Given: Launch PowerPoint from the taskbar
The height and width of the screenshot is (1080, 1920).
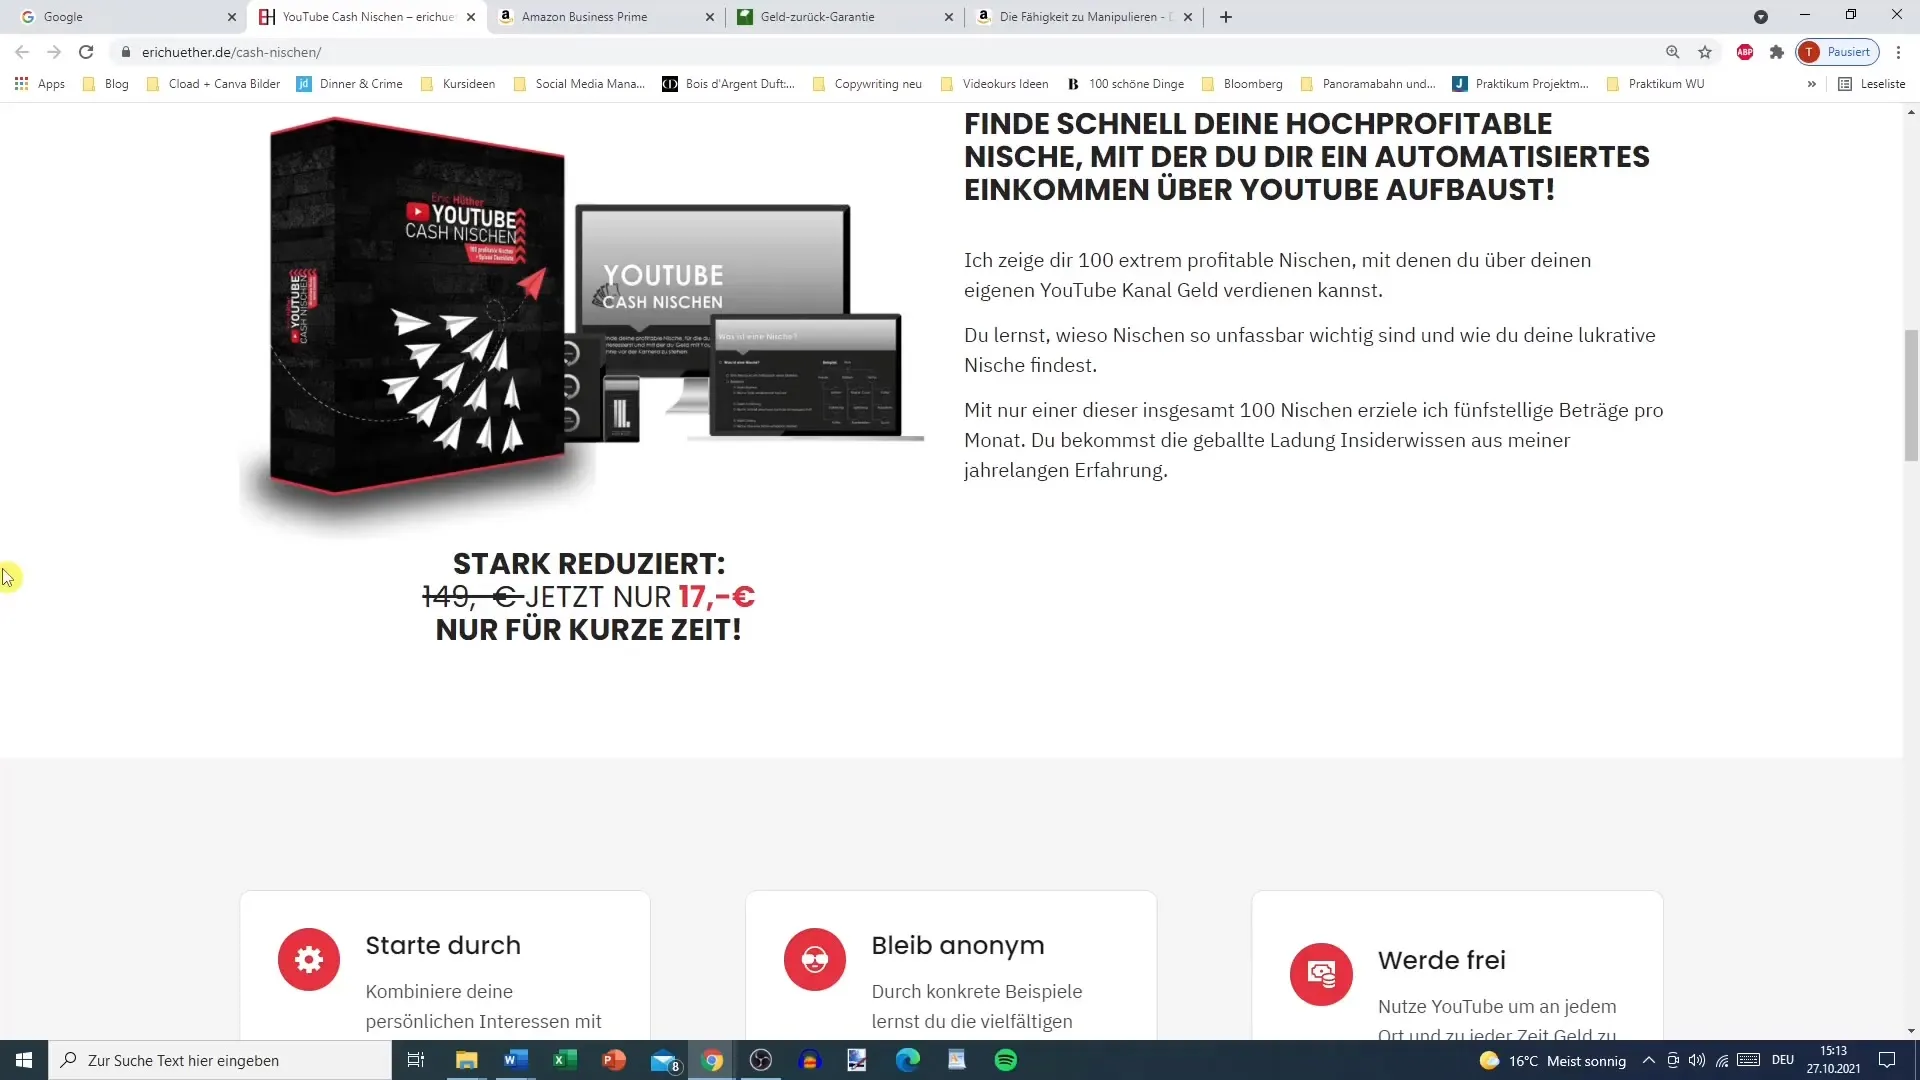Looking at the screenshot, I should pyautogui.click(x=613, y=1060).
